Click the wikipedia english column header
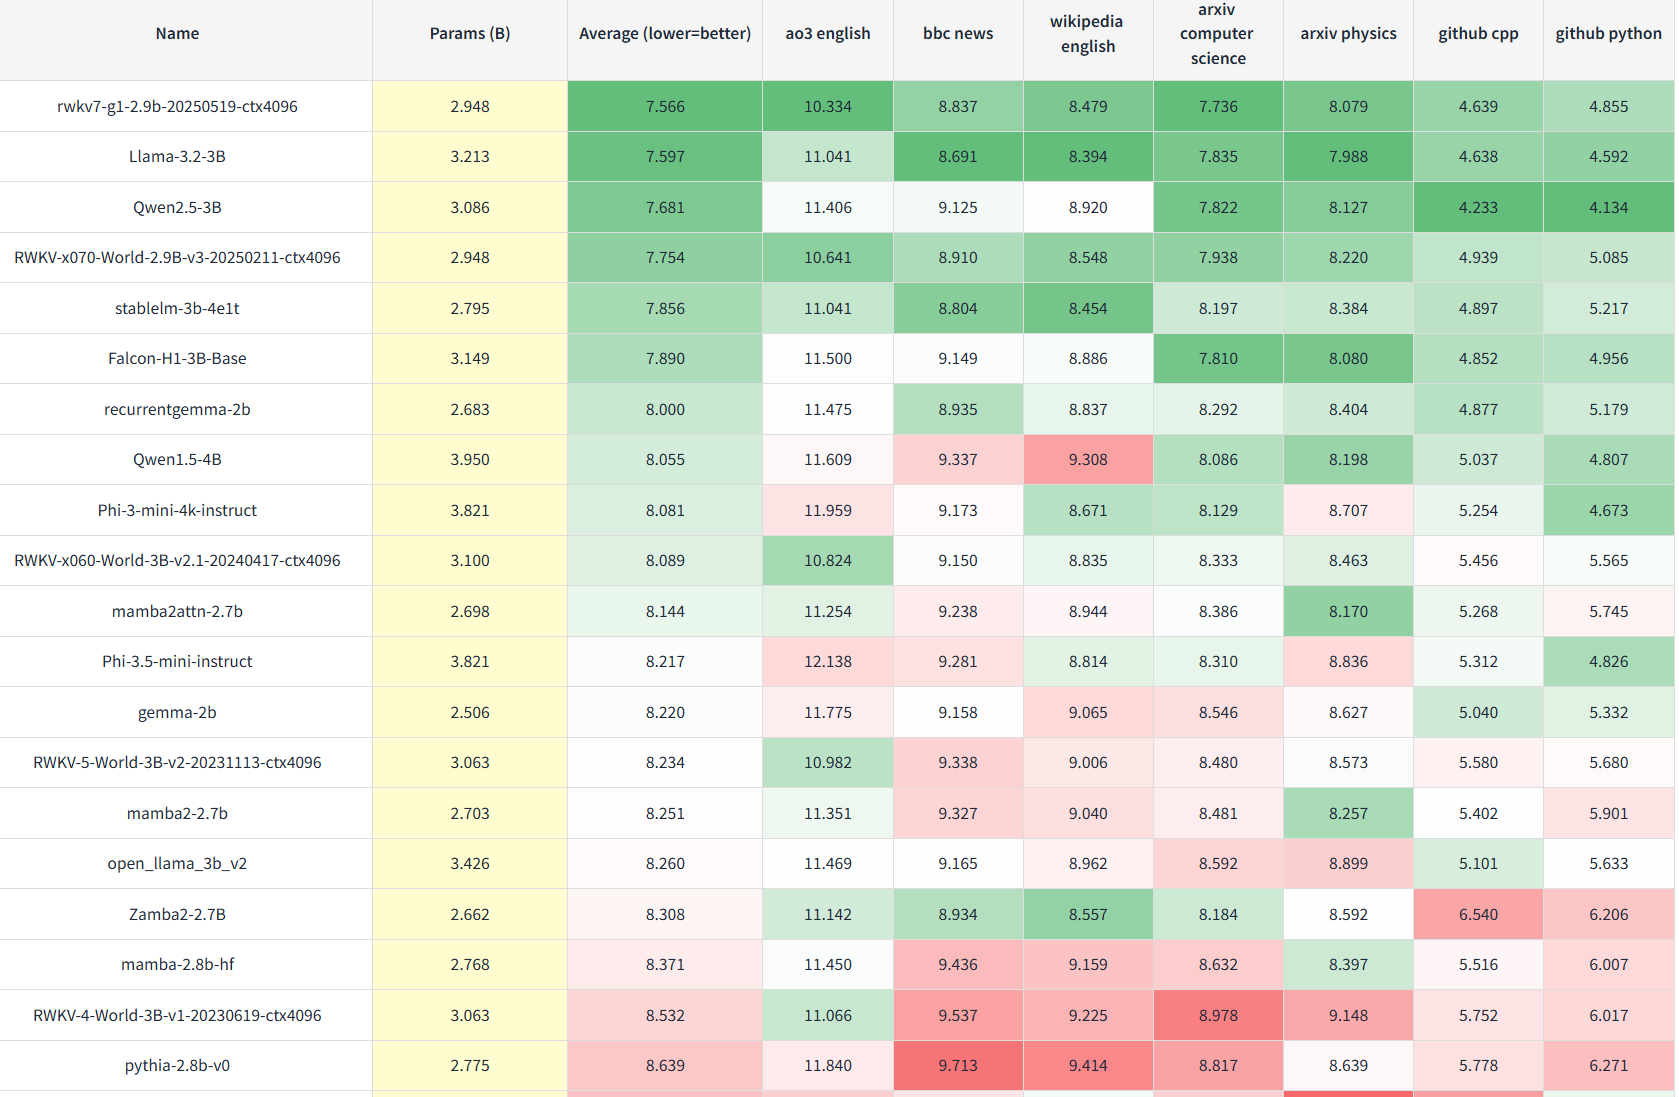Image resolution: width=1679 pixels, height=1097 pixels. tap(1087, 34)
